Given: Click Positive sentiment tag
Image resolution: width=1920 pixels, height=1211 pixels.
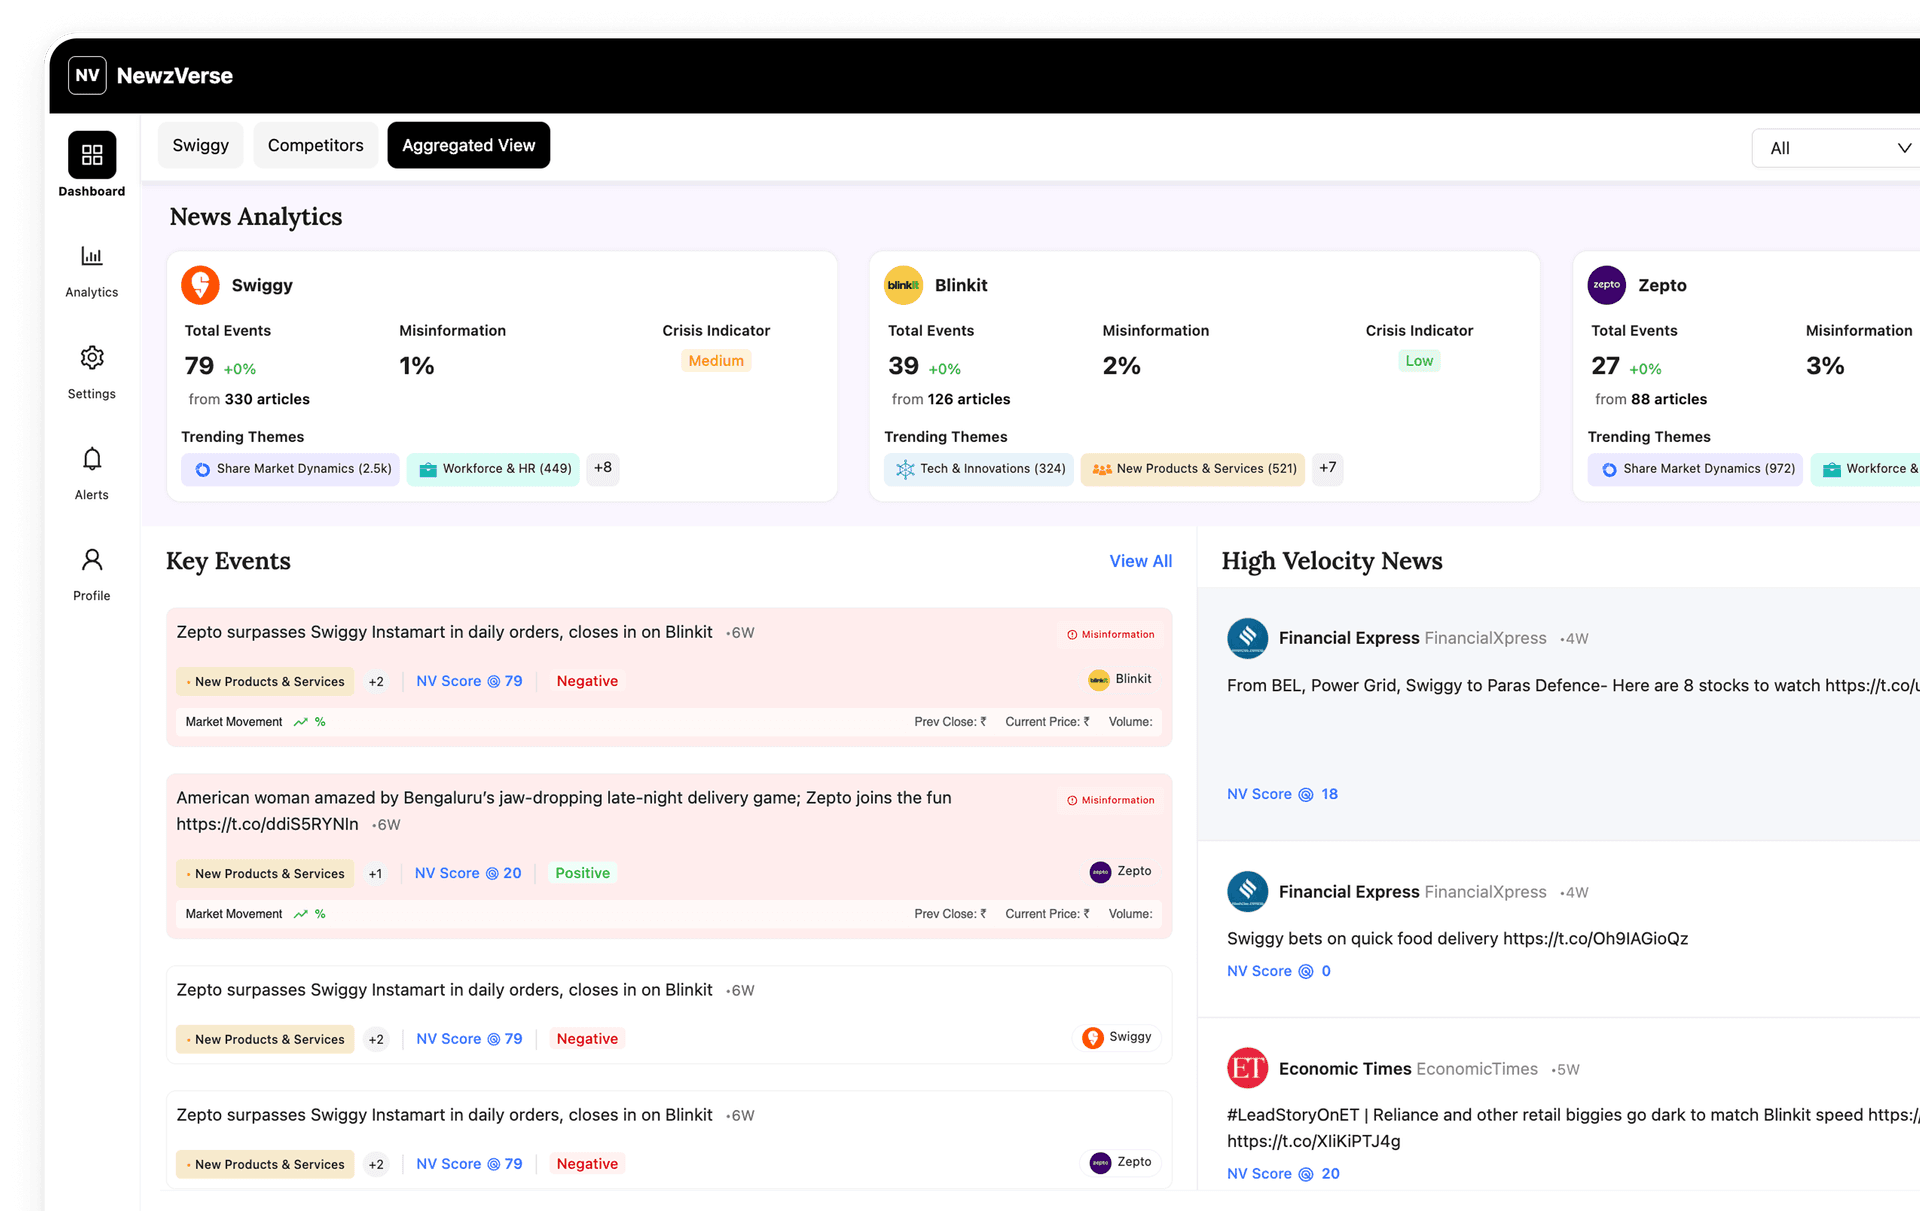Looking at the screenshot, I should (x=582, y=873).
